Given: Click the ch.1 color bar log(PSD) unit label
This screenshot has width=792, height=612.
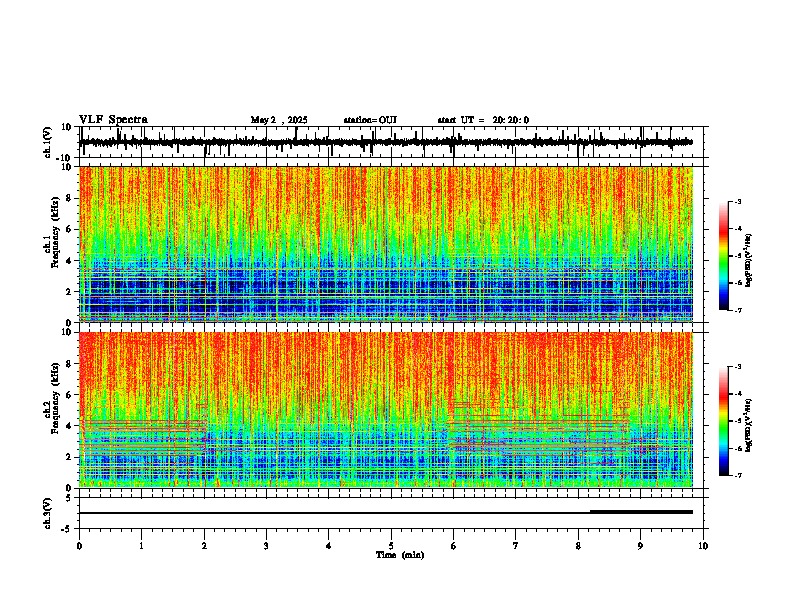Looking at the screenshot, I should 749,261.
